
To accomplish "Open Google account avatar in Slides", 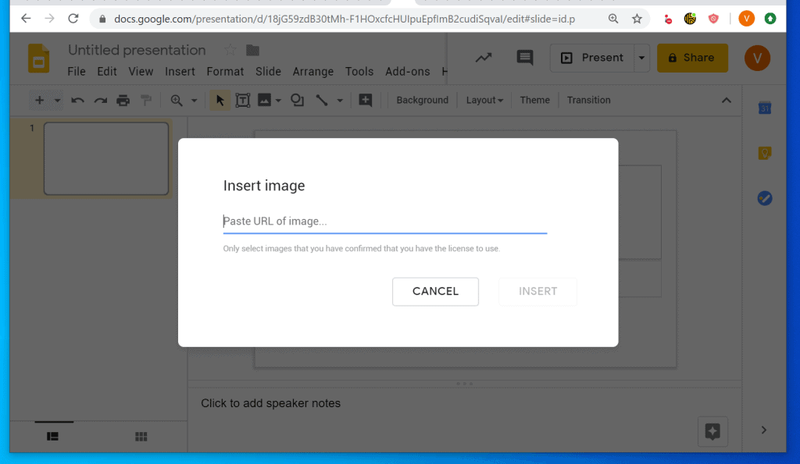I will pyautogui.click(x=757, y=58).
